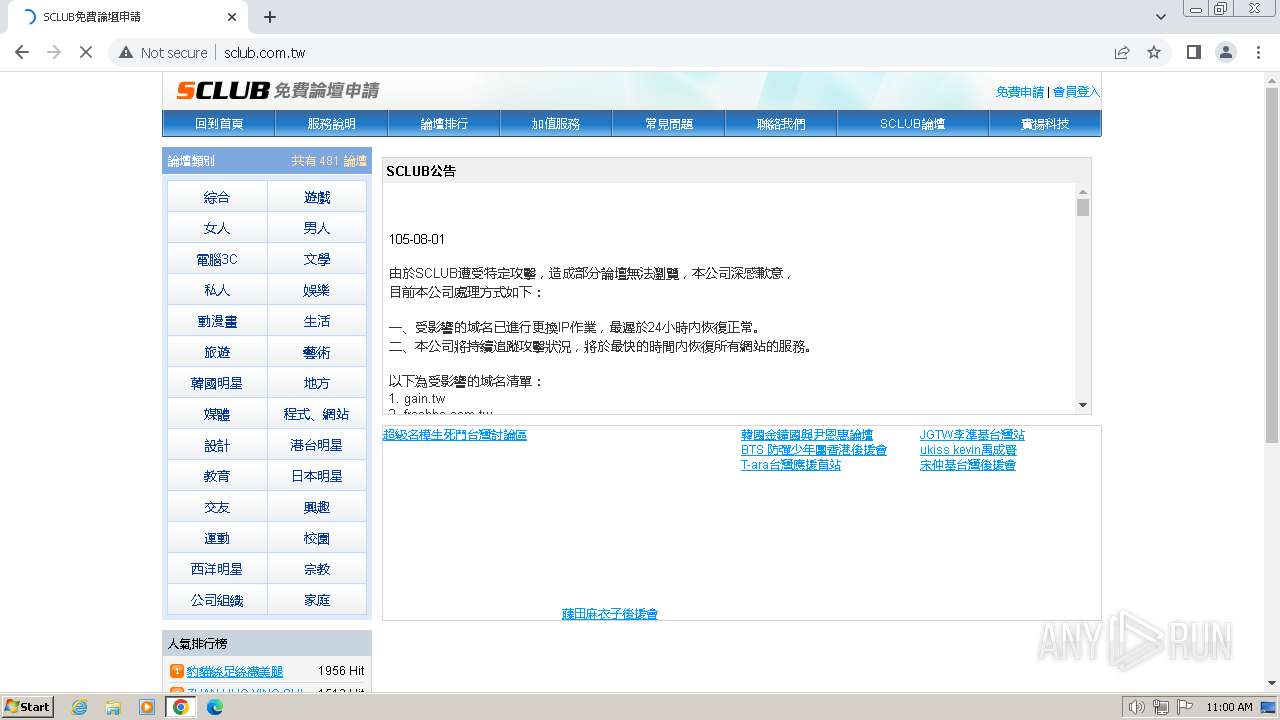Select 文學 forum category
This screenshot has height=720, width=1280.
(x=317, y=259)
